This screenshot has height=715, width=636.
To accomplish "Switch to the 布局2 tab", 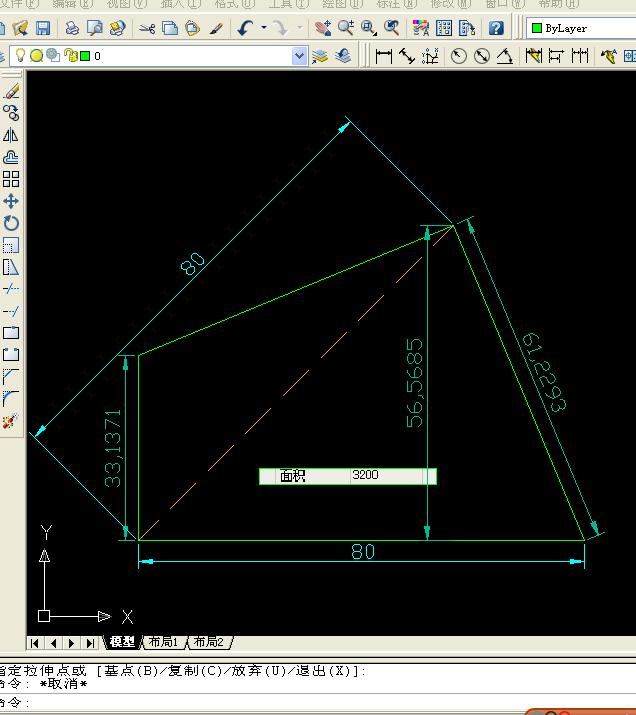I will 210,642.
